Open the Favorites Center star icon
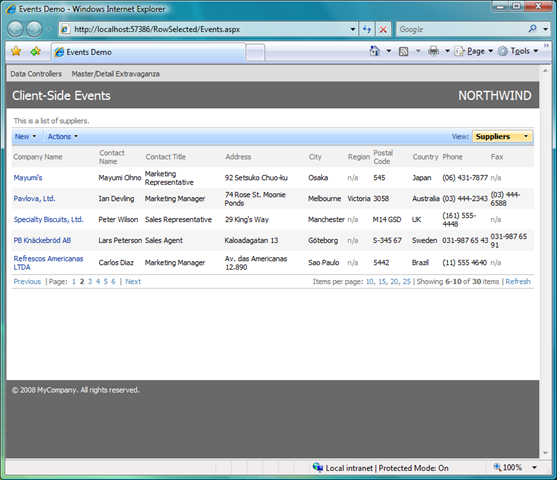Viewport: 557px width, 480px height. [16, 52]
